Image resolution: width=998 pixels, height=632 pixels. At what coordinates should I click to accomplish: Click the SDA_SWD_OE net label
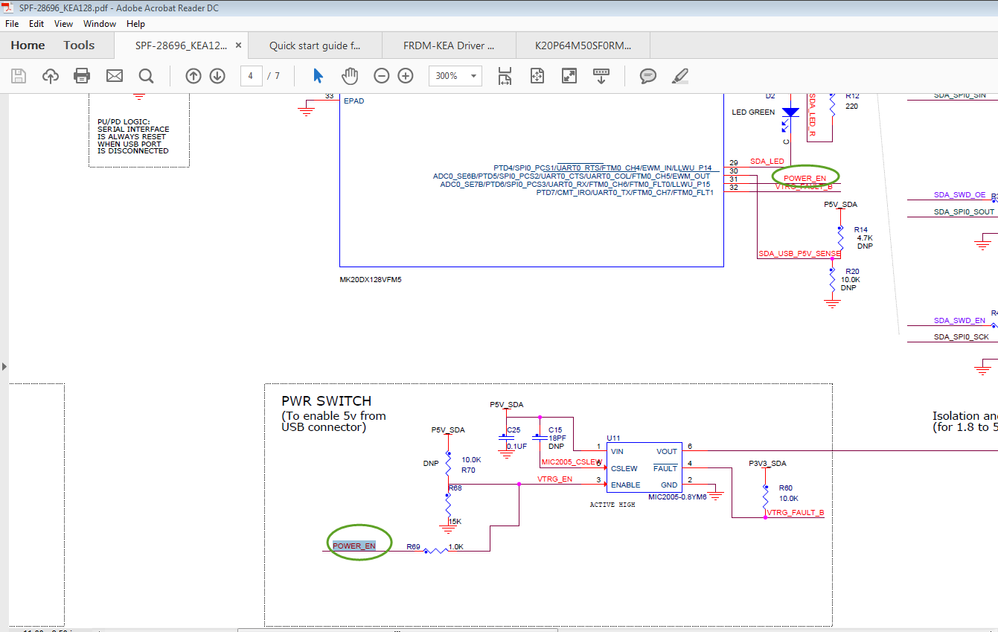pyautogui.click(x=960, y=195)
